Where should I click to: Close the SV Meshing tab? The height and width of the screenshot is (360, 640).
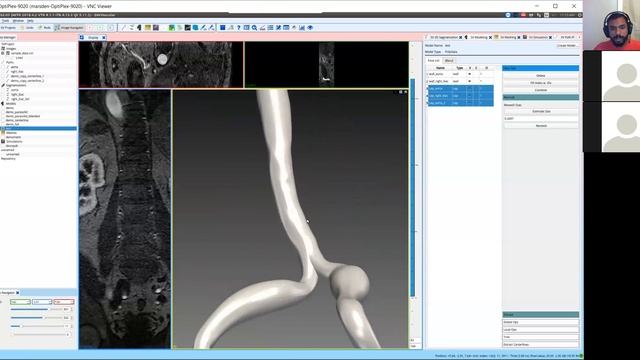[519, 38]
